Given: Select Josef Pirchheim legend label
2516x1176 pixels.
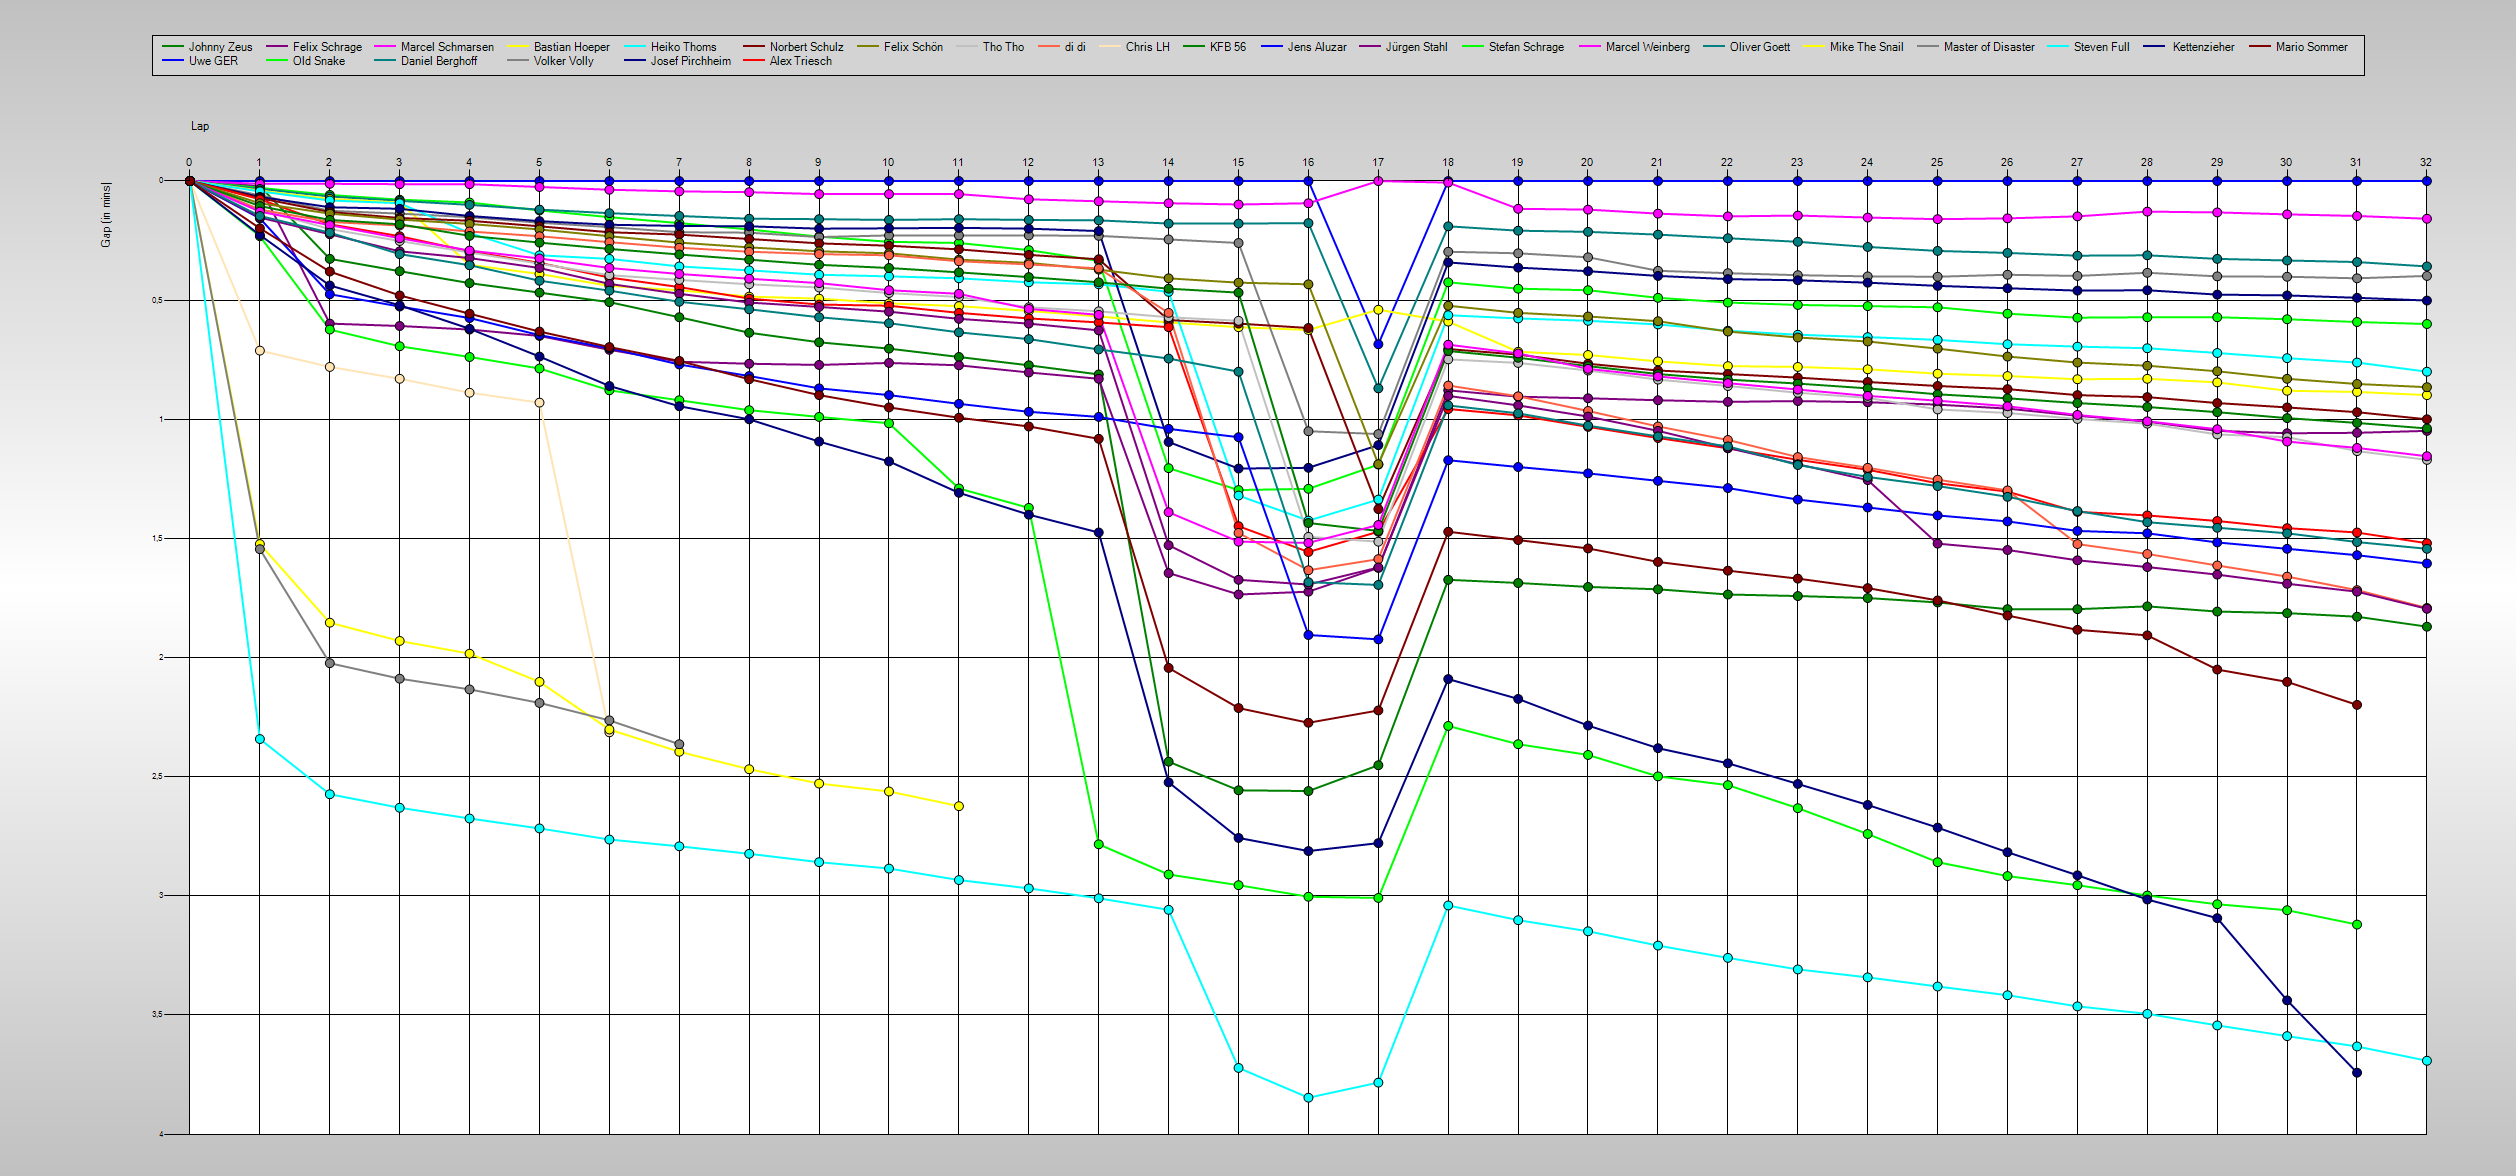Looking at the screenshot, I should (x=690, y=61).
